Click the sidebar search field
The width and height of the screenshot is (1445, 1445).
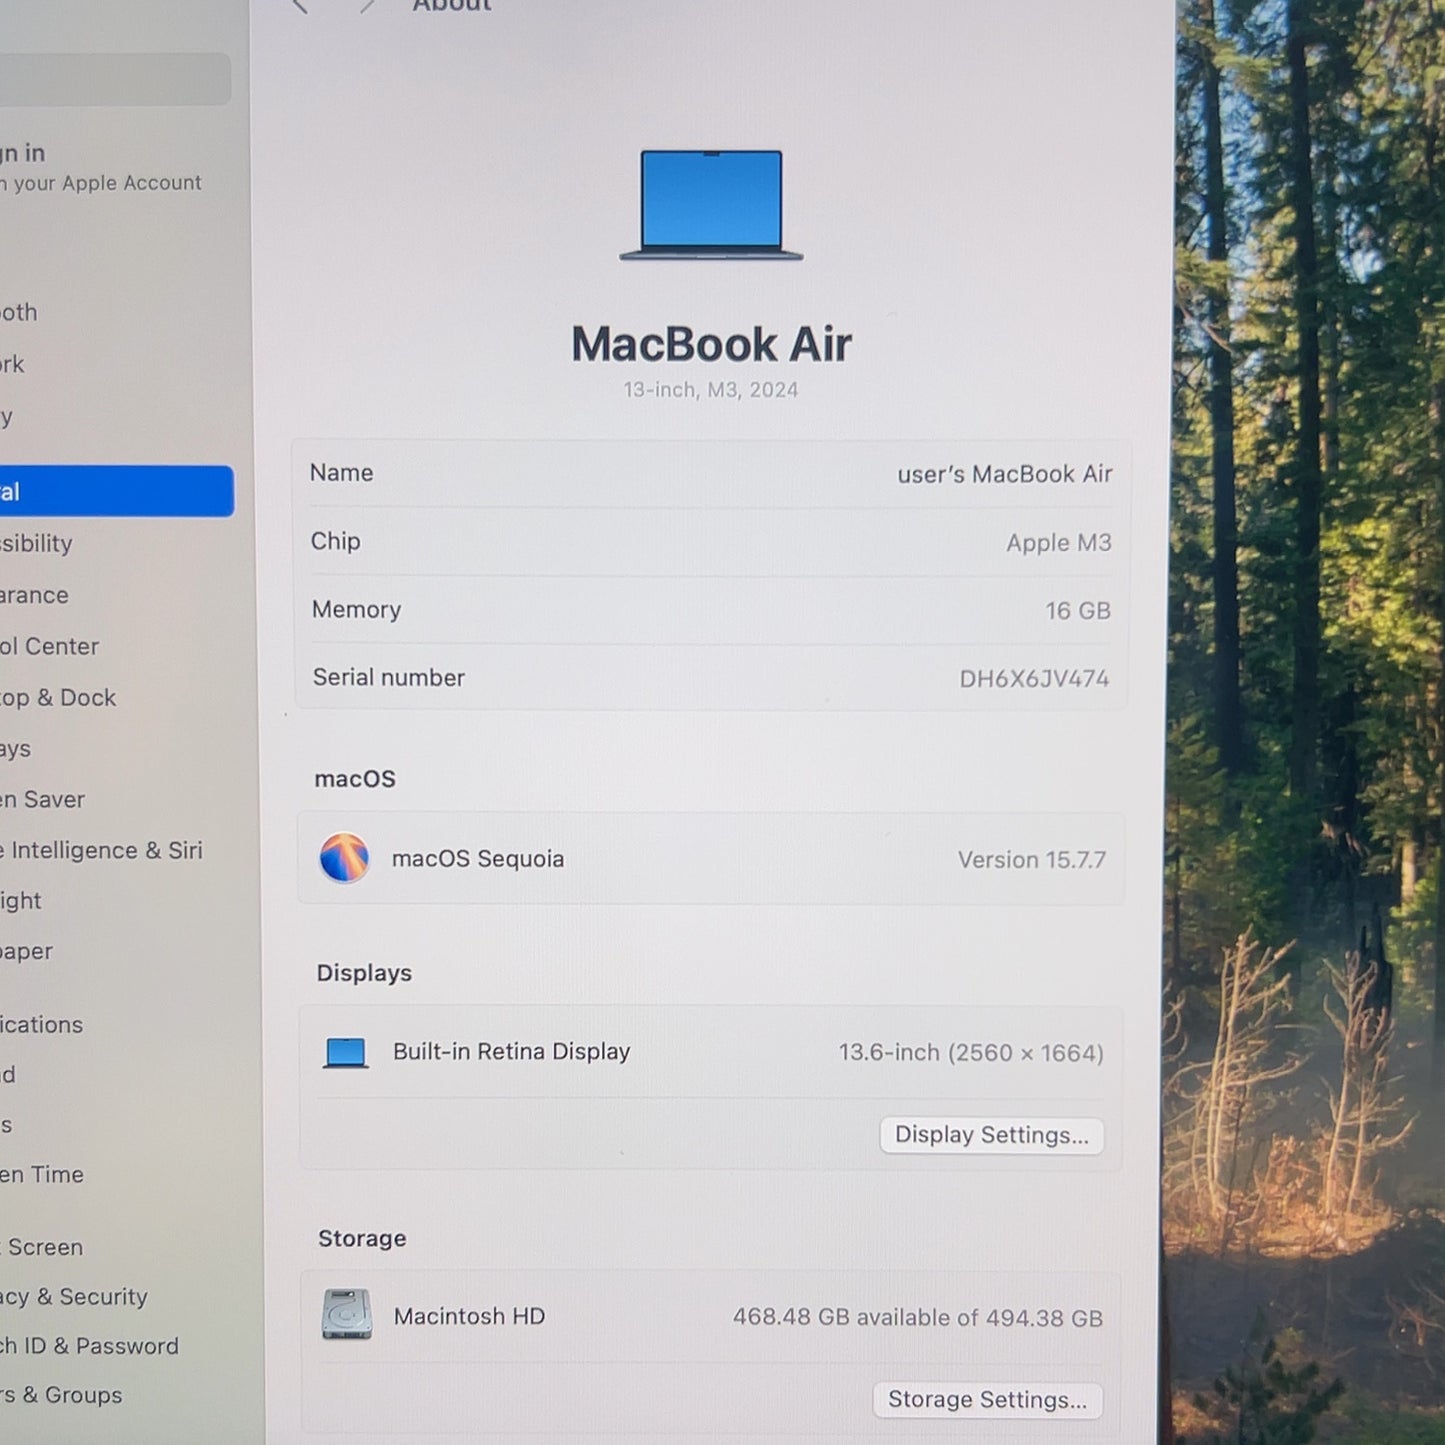115,79
